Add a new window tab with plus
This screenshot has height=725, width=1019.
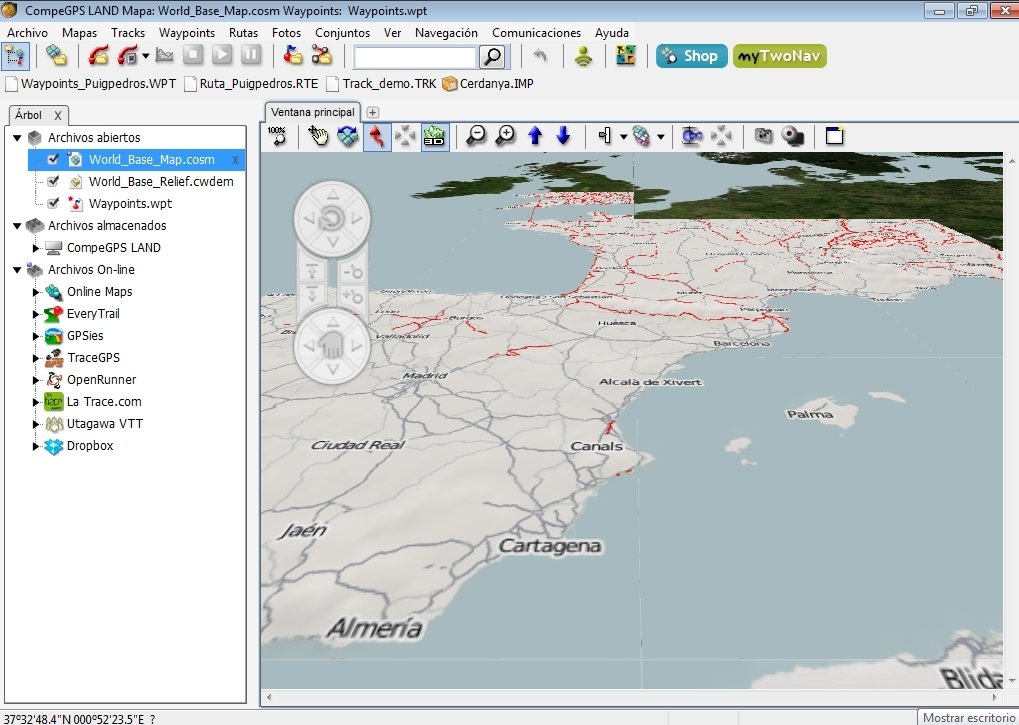(x=372, y=112)
